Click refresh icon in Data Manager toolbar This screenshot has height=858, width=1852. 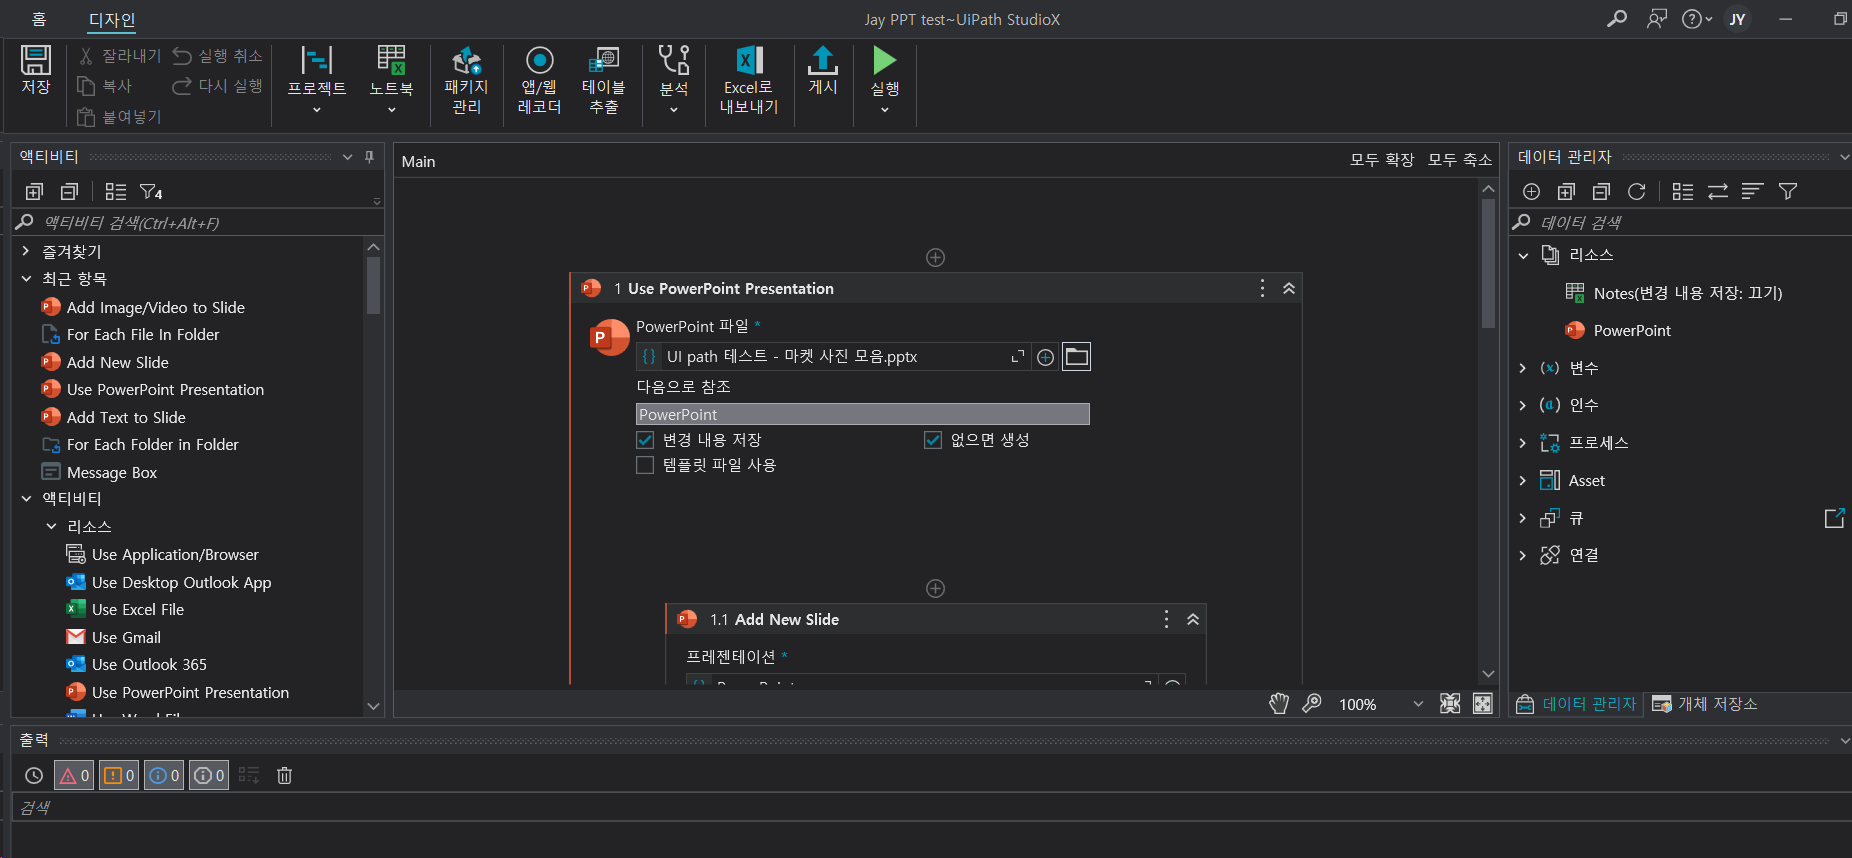point(1636,191)
